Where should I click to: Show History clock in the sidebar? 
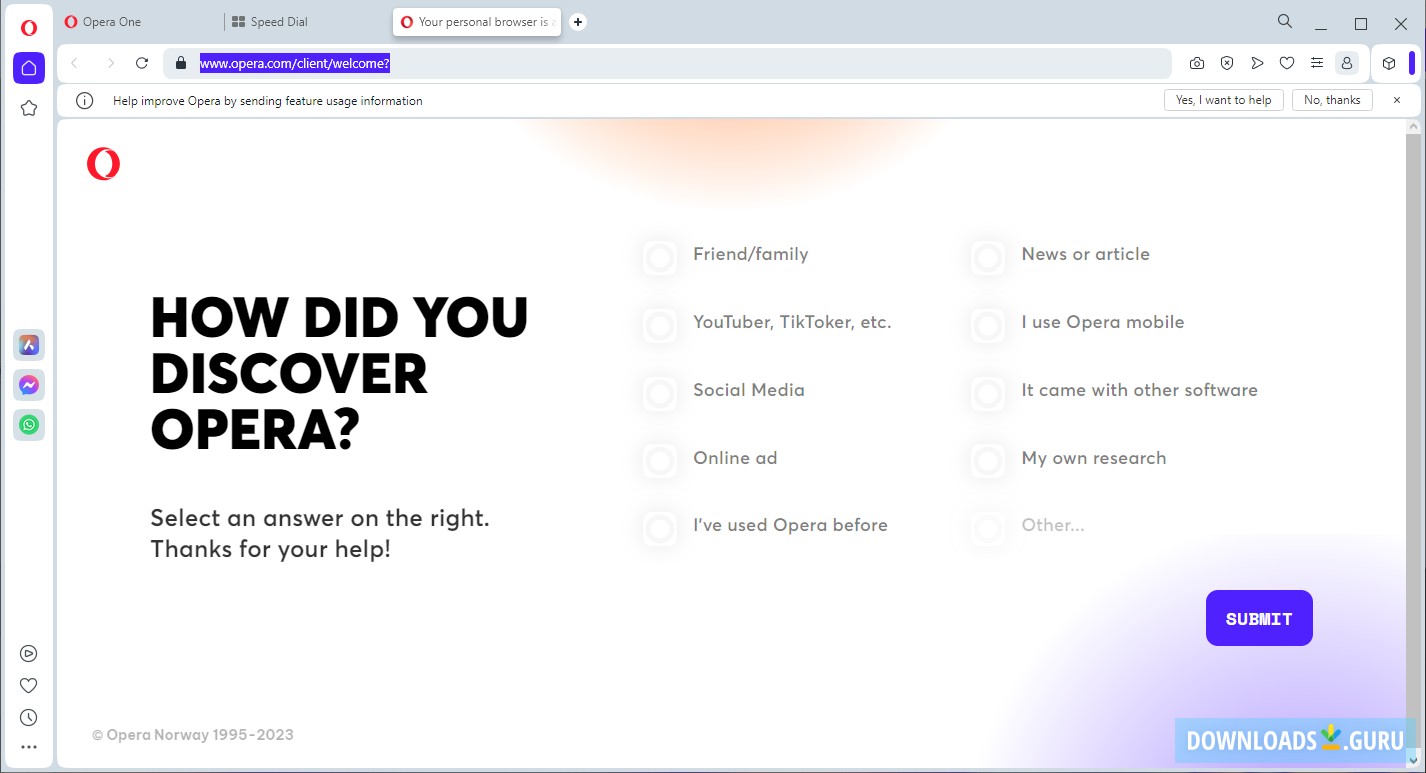[29, 718]
